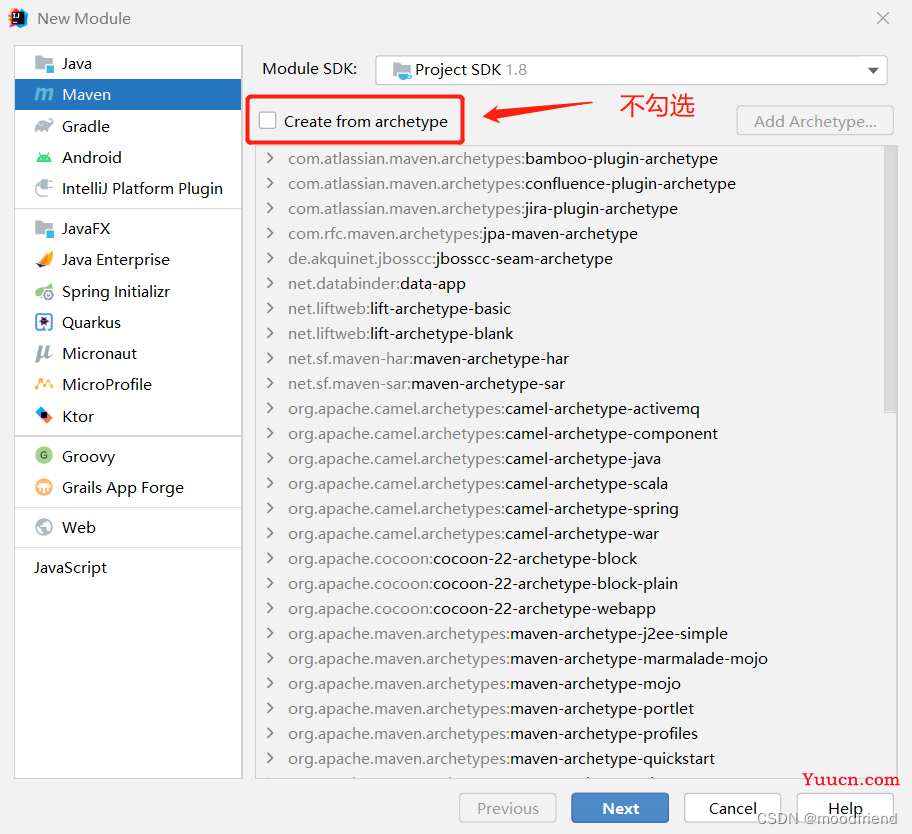Click the Android robot icon
Viewport: 912px width, 834px height.
[x=44, y=157]
